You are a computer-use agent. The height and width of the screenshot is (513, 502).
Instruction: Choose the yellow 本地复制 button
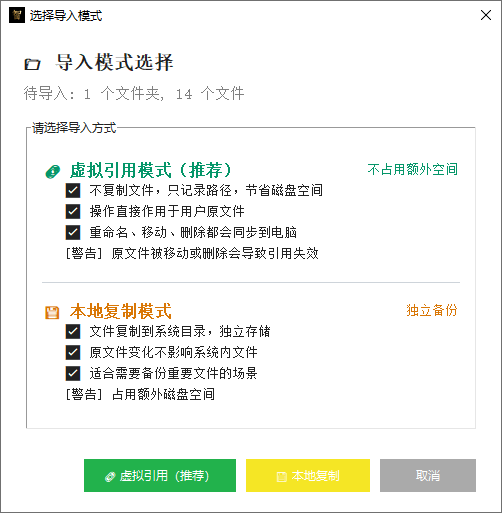pos(308,475)
